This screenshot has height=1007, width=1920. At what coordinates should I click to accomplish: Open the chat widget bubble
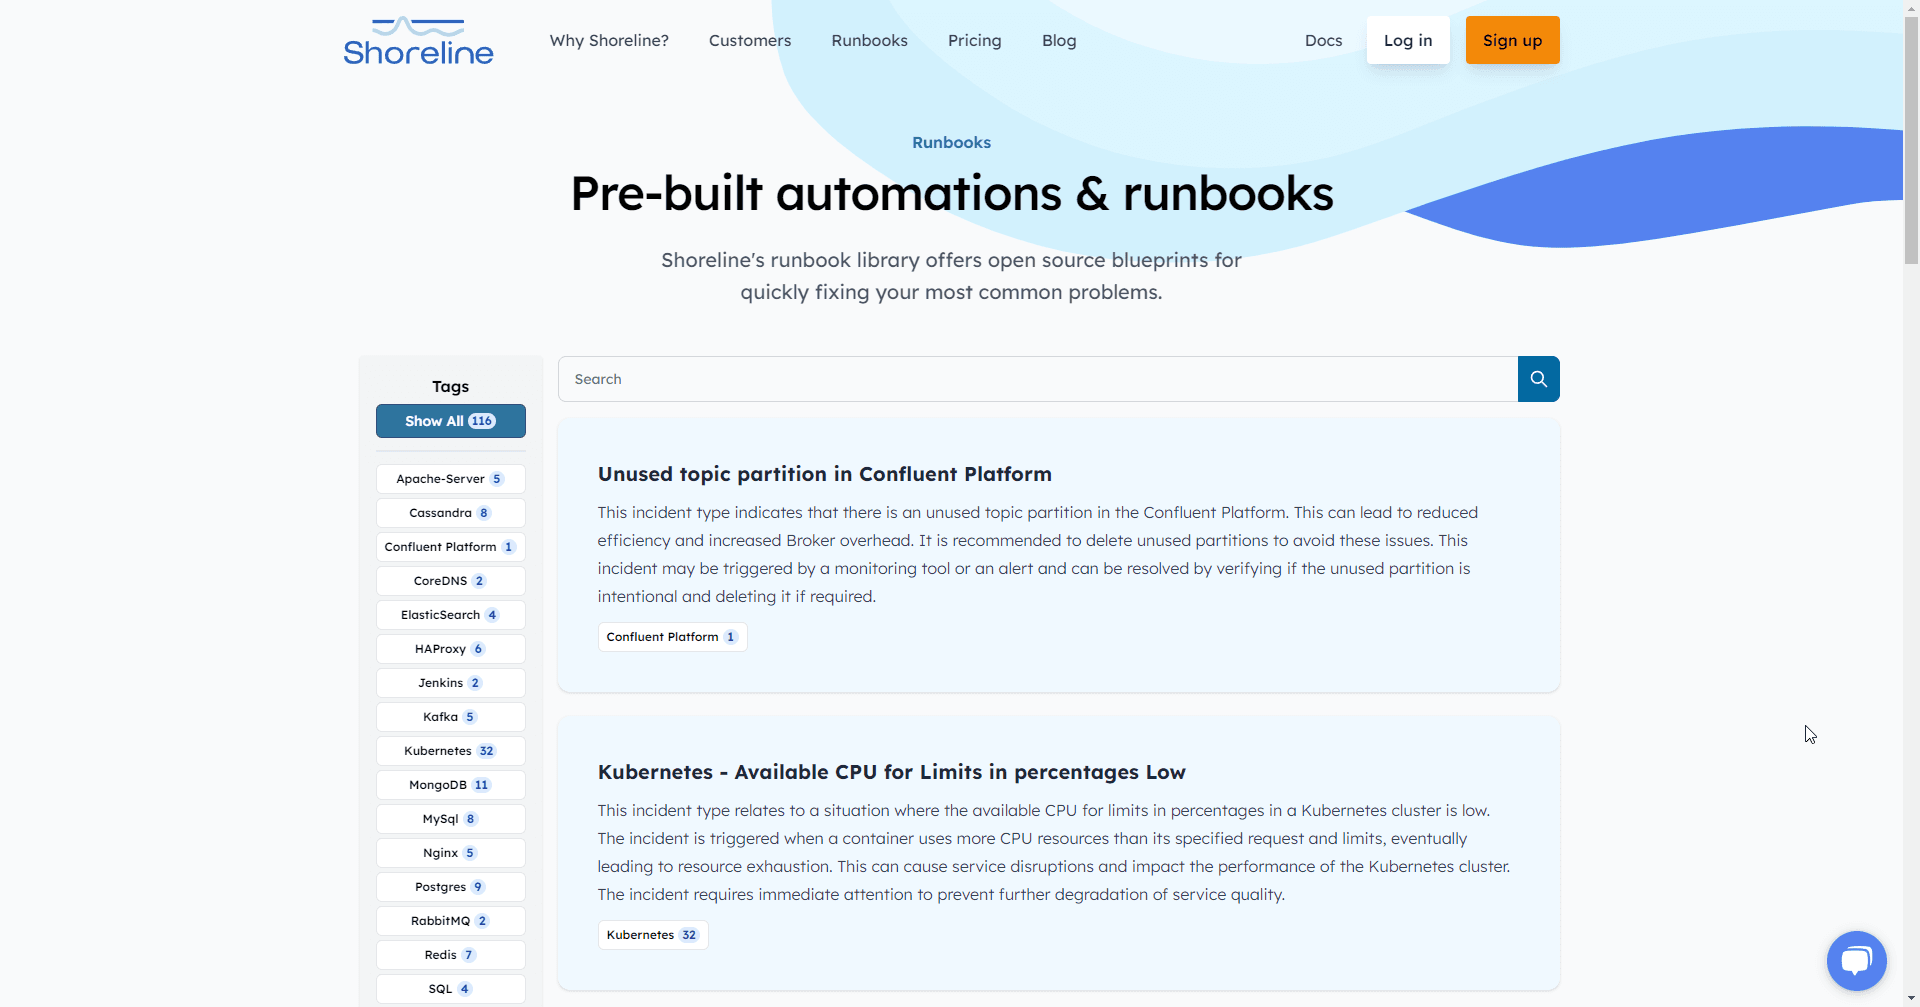[1856, 961]
